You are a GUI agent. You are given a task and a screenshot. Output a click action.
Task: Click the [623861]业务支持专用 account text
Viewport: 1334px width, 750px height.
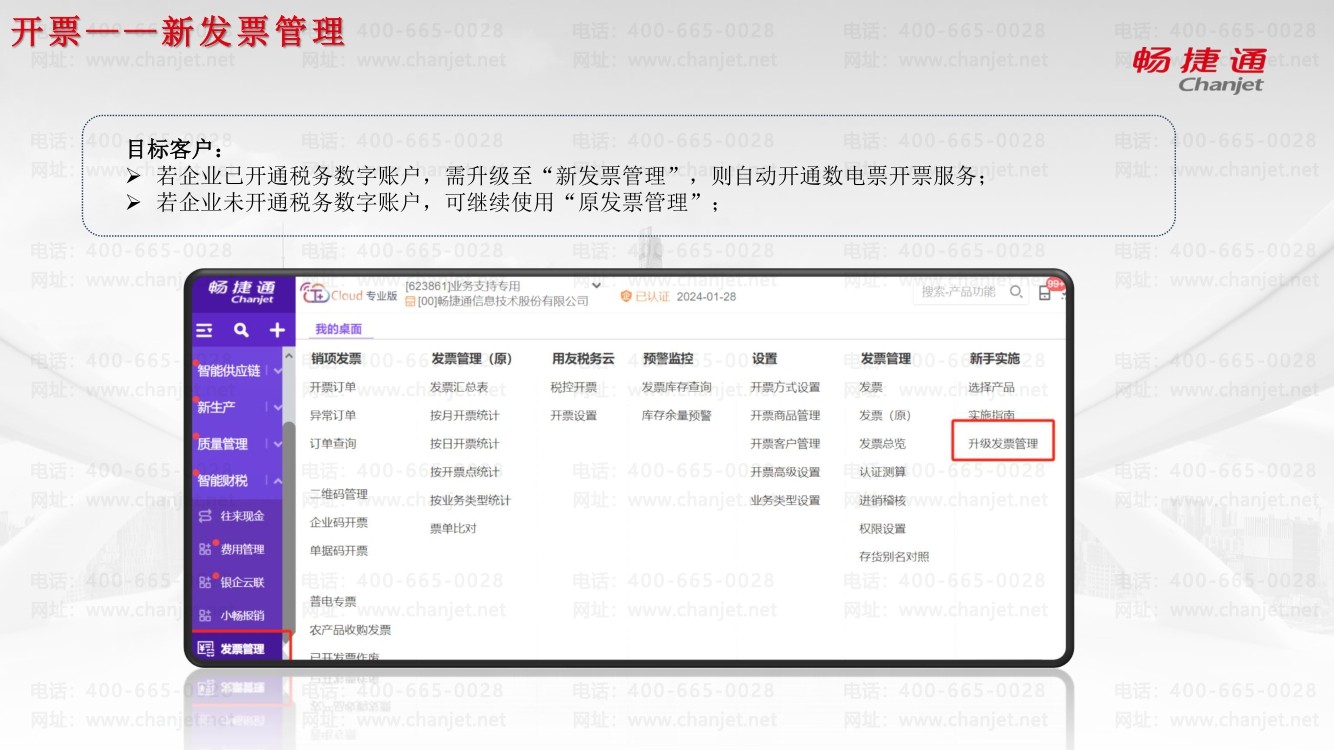(x=463, y=286)
